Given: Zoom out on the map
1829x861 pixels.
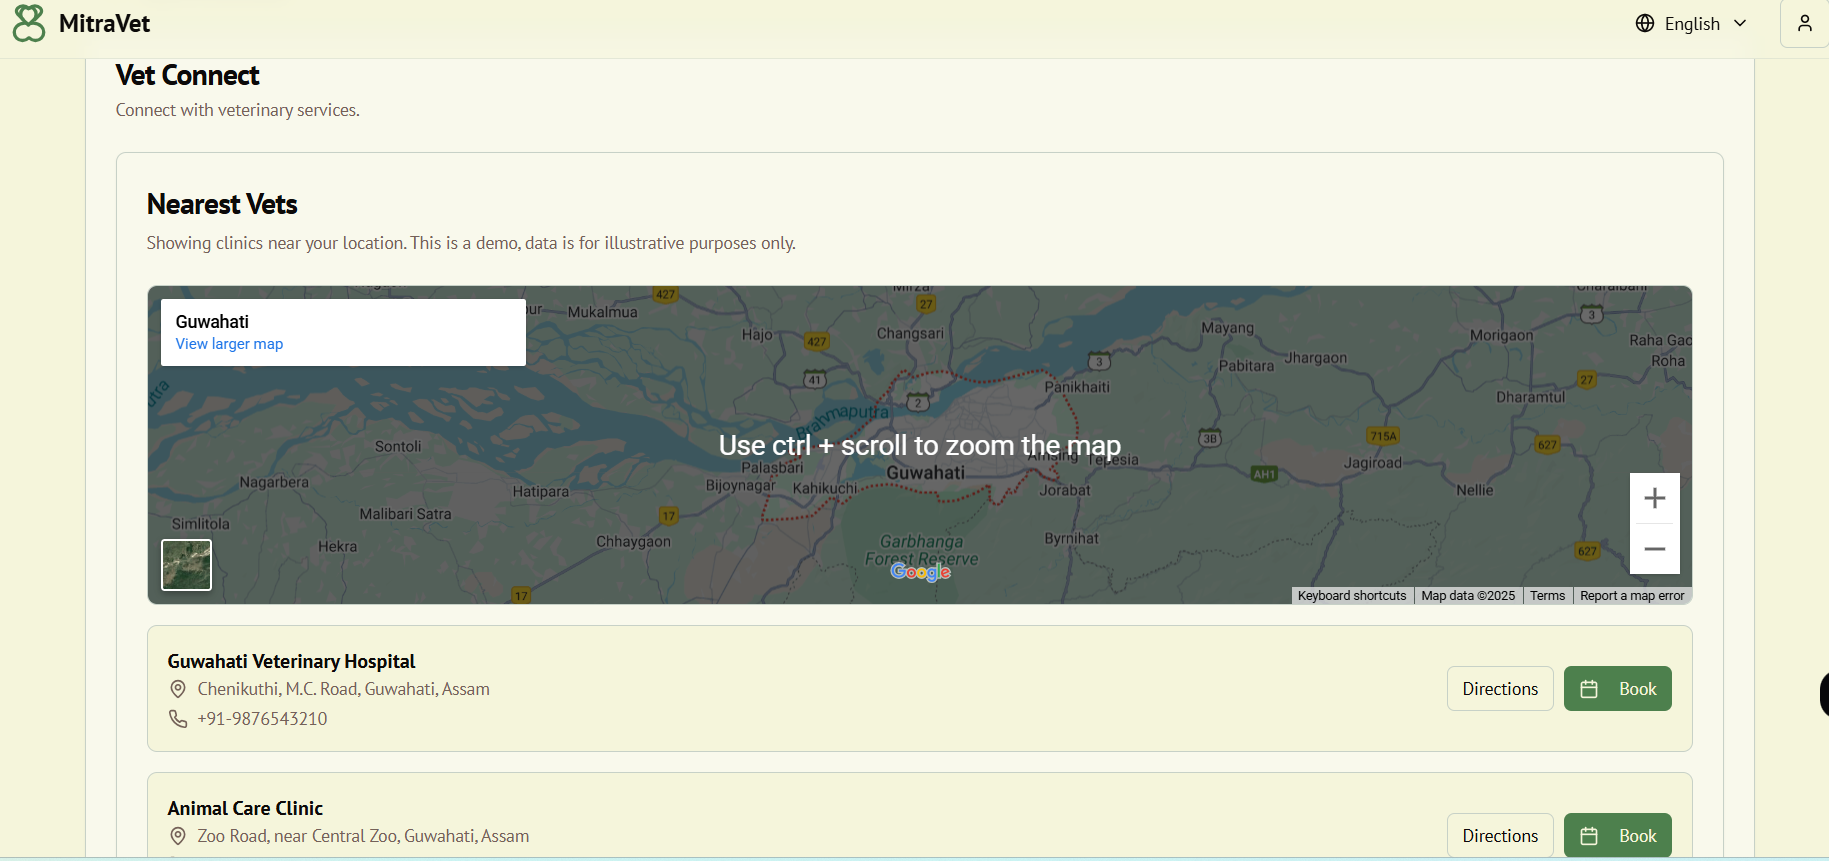Looking at the screenshot, I should (x=1655, y=549).
